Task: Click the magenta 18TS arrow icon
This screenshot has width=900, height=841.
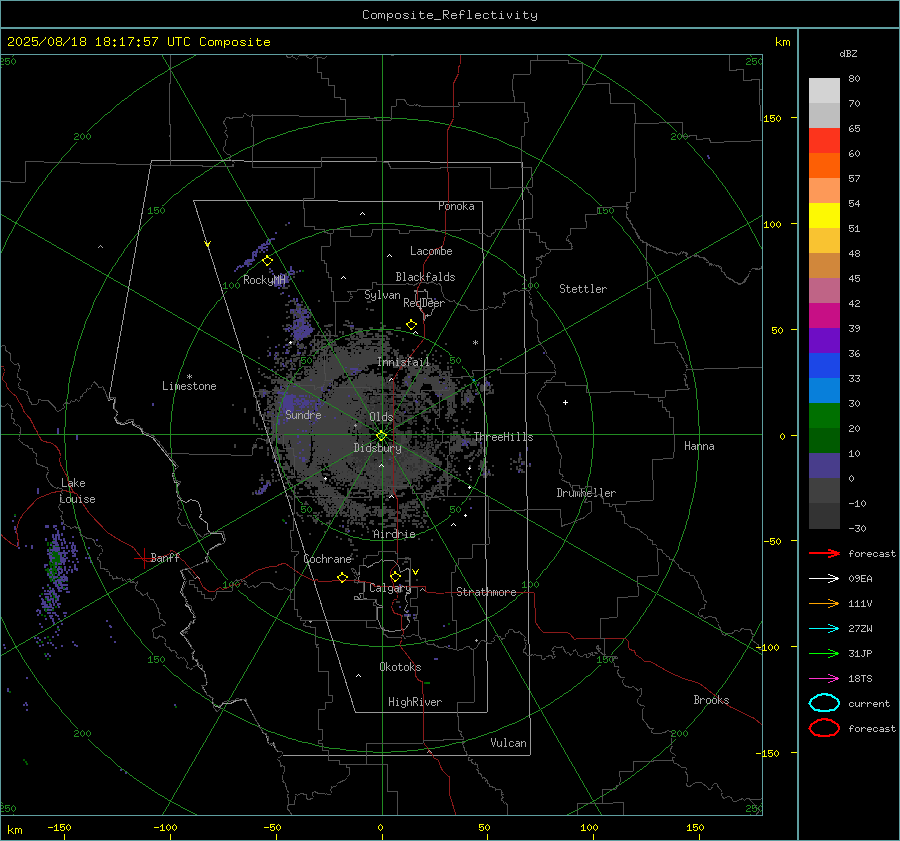Action: [x=824, y=679]
